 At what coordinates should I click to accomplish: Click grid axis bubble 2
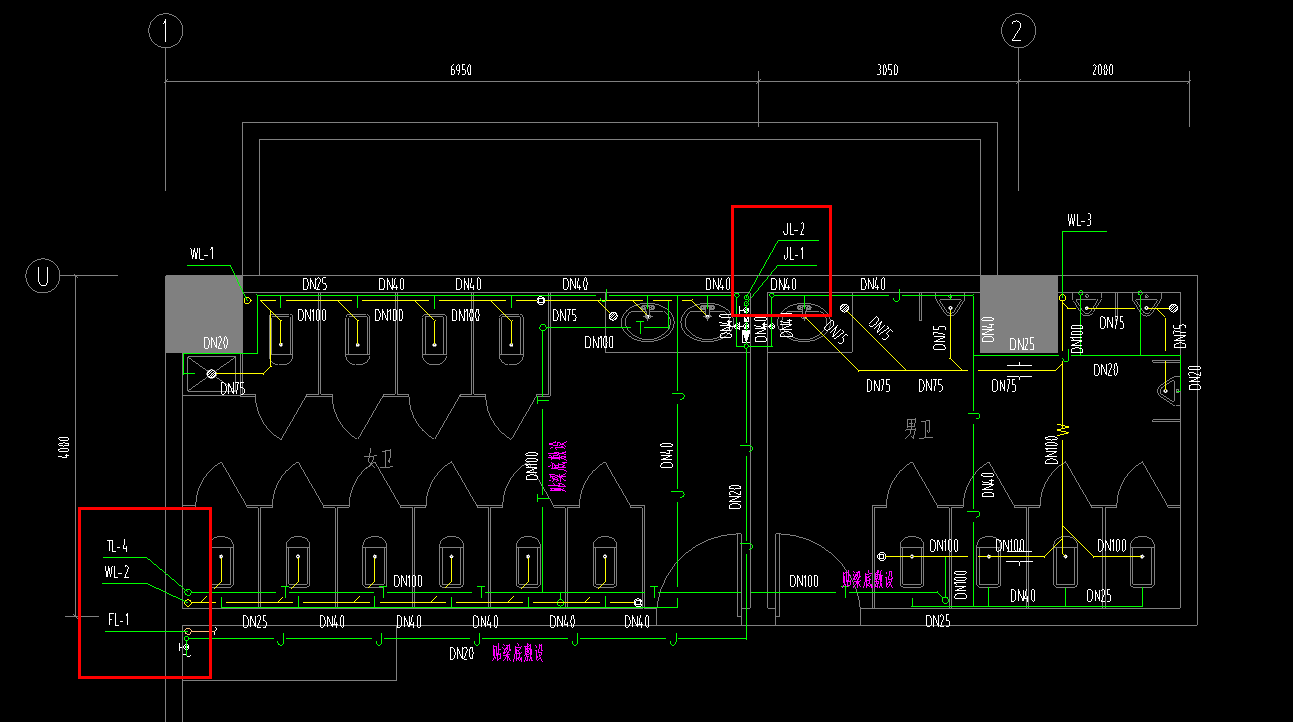point(1018,31)
